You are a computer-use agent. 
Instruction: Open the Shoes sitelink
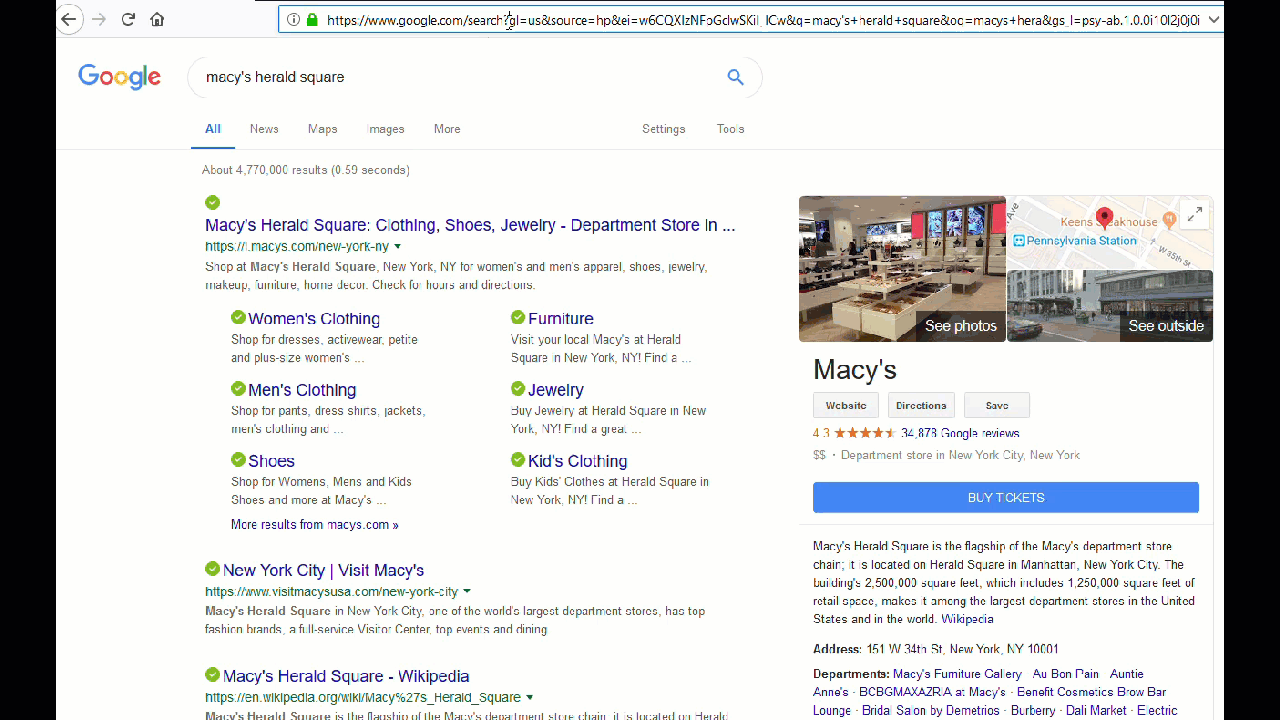click(x=271, y=461)
